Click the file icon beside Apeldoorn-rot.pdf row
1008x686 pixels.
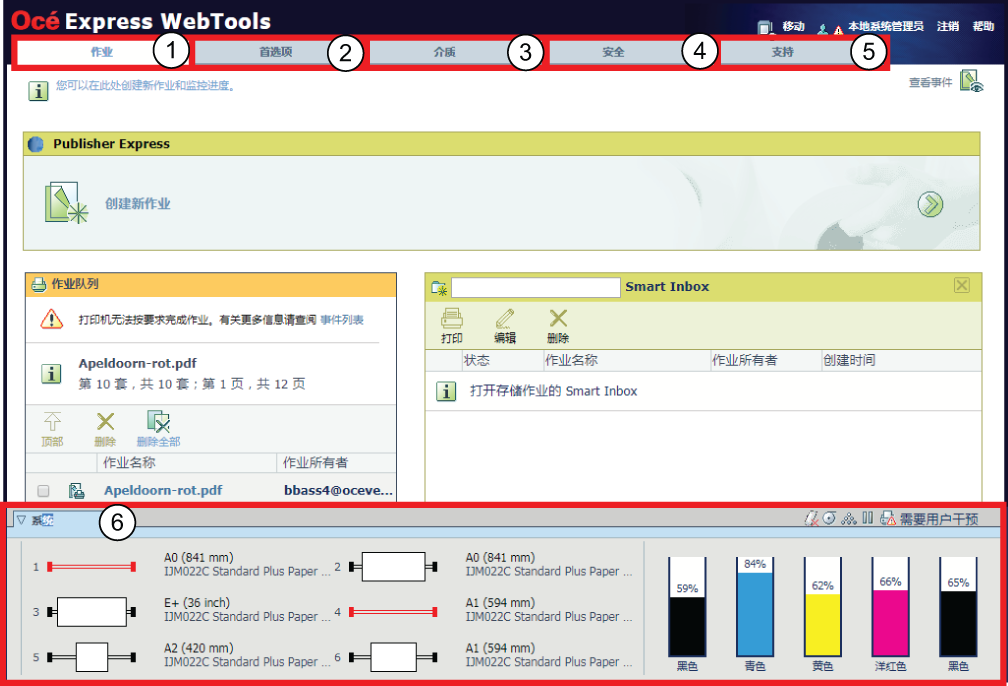(76, 491)
